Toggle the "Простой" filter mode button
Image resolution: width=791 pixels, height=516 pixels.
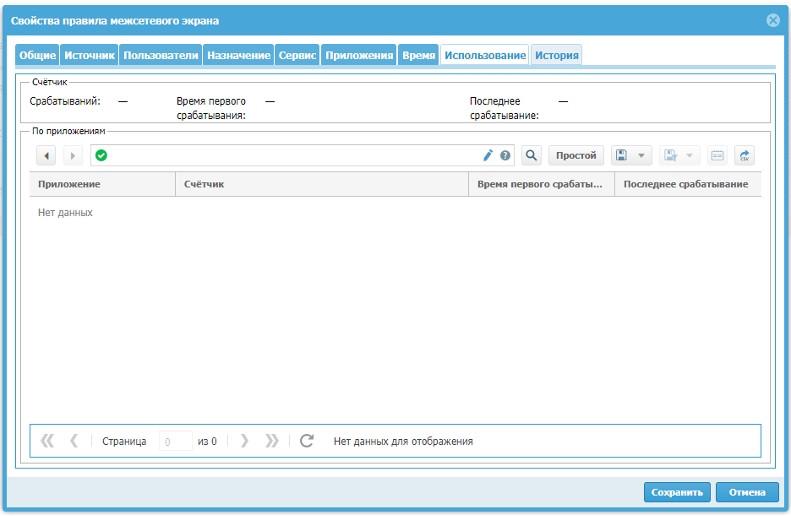[x=576, y=156]
